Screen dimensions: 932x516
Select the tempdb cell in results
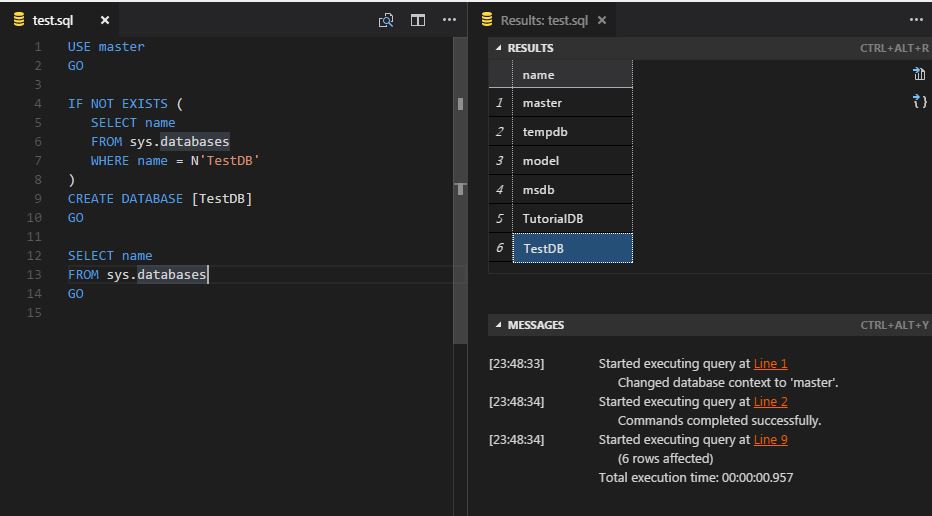(572, 131)
